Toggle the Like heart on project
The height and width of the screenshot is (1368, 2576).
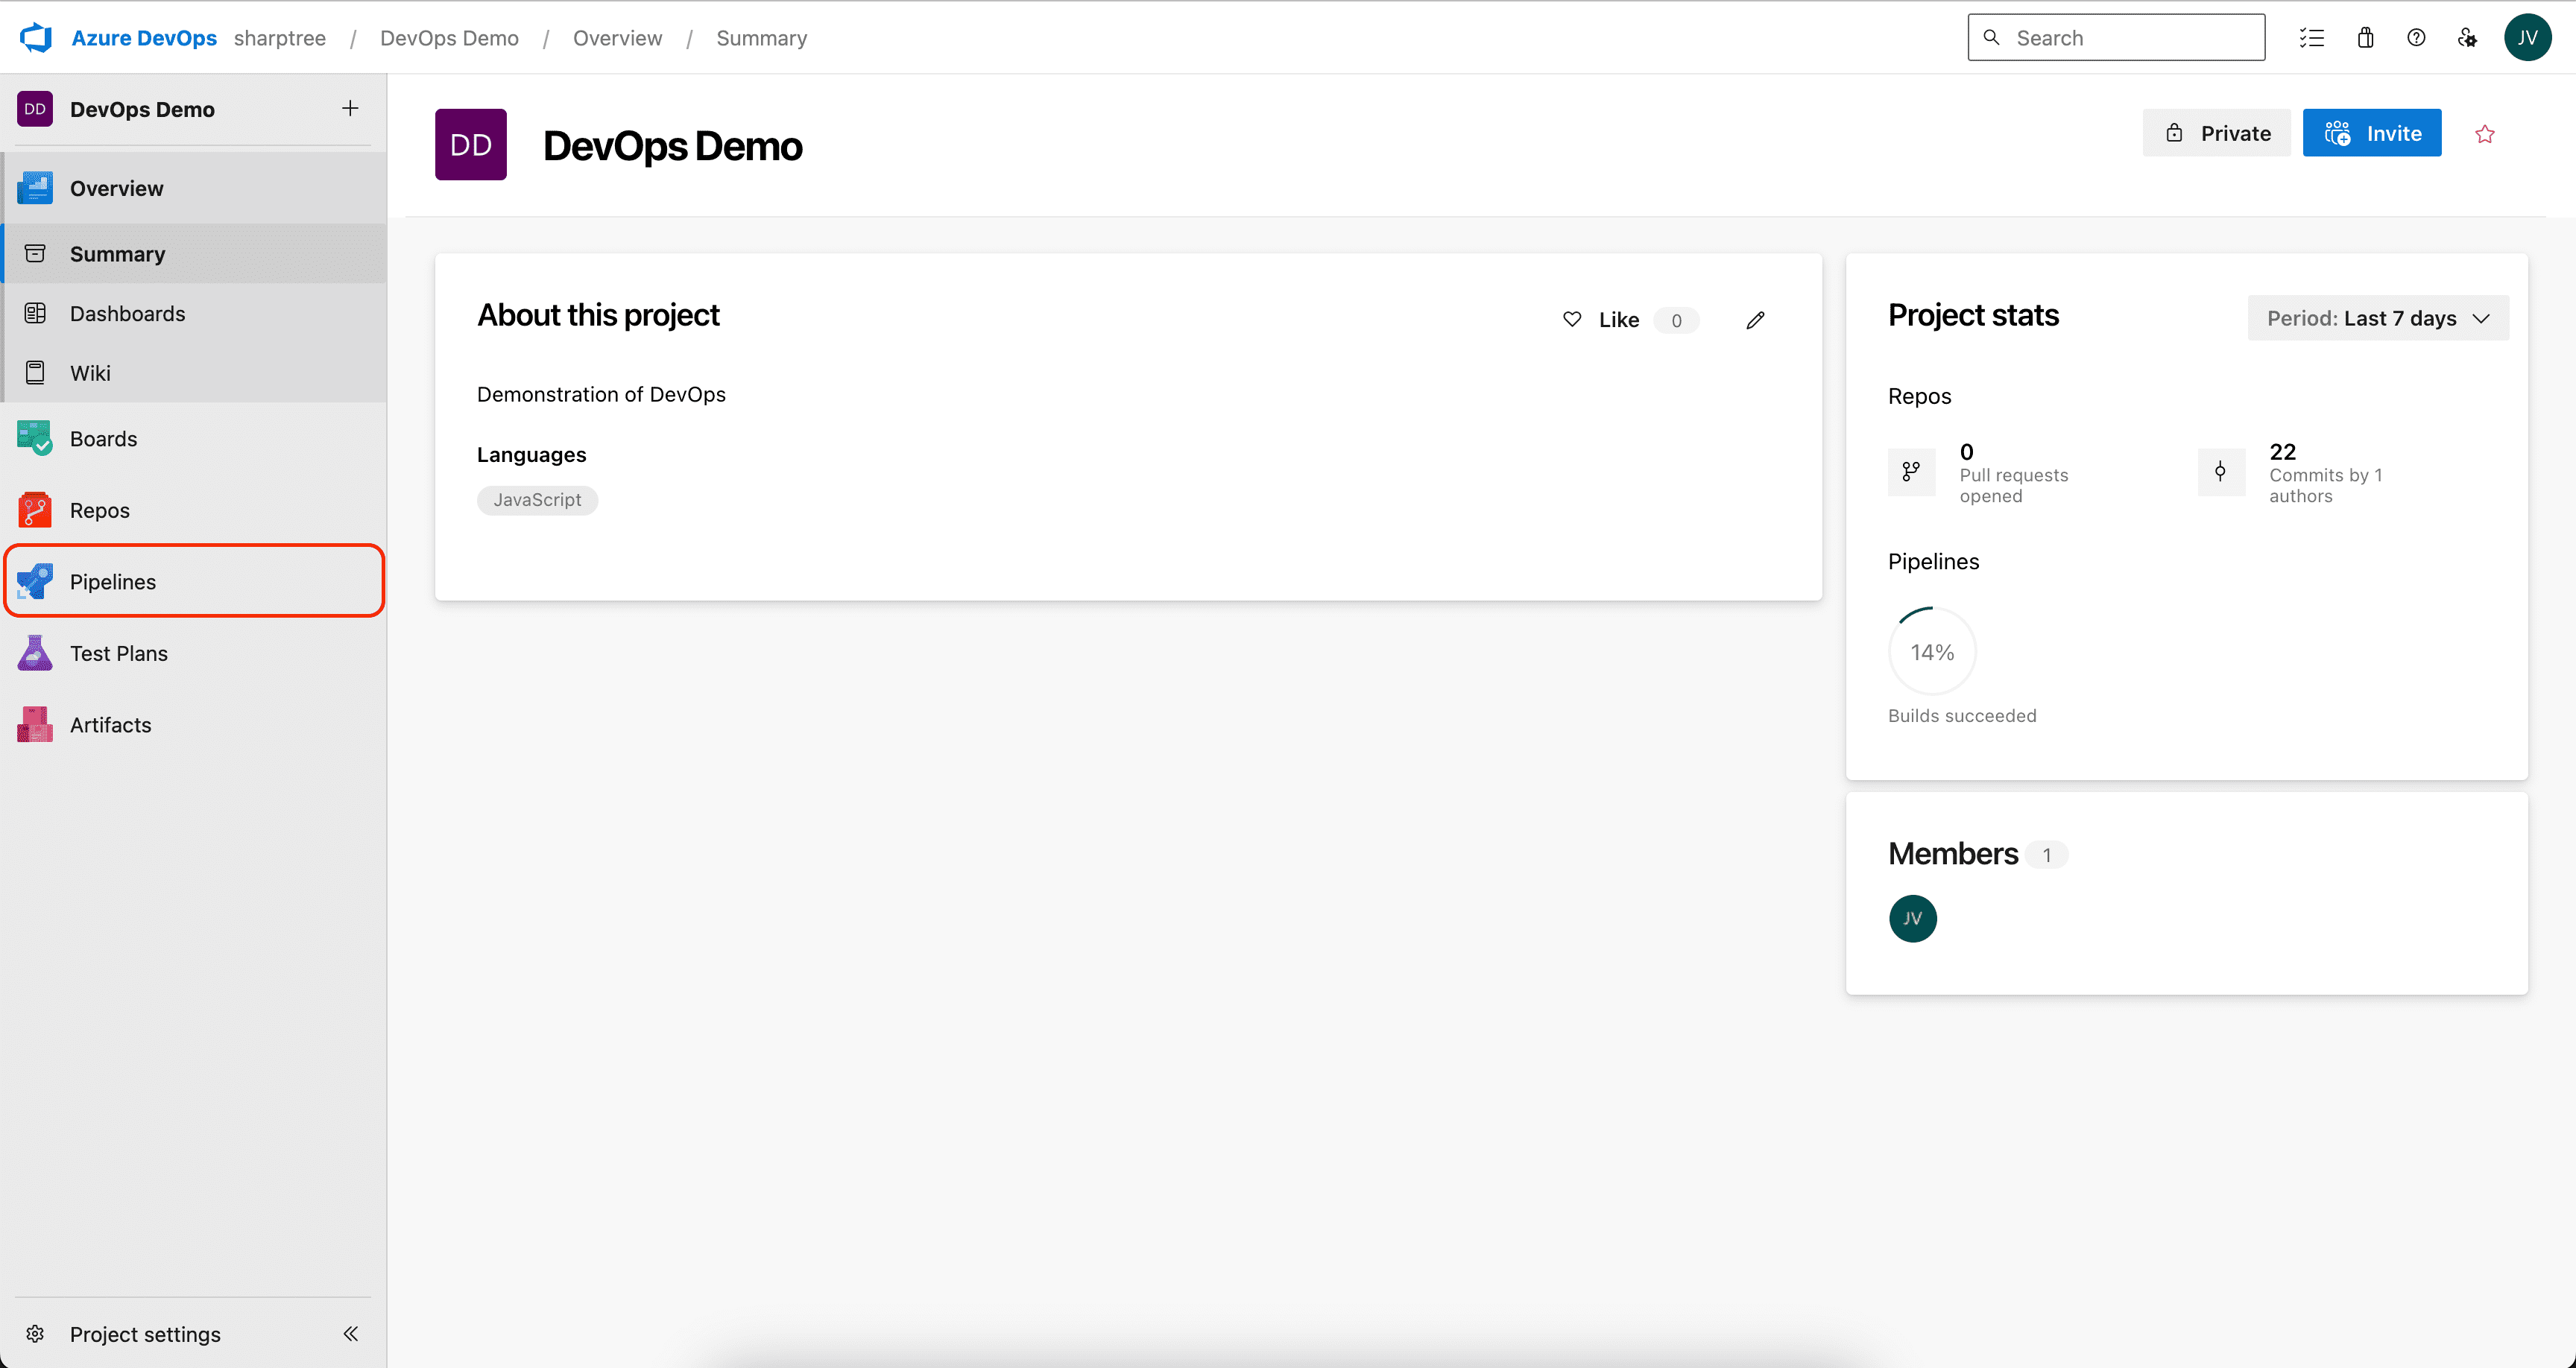1572,320
